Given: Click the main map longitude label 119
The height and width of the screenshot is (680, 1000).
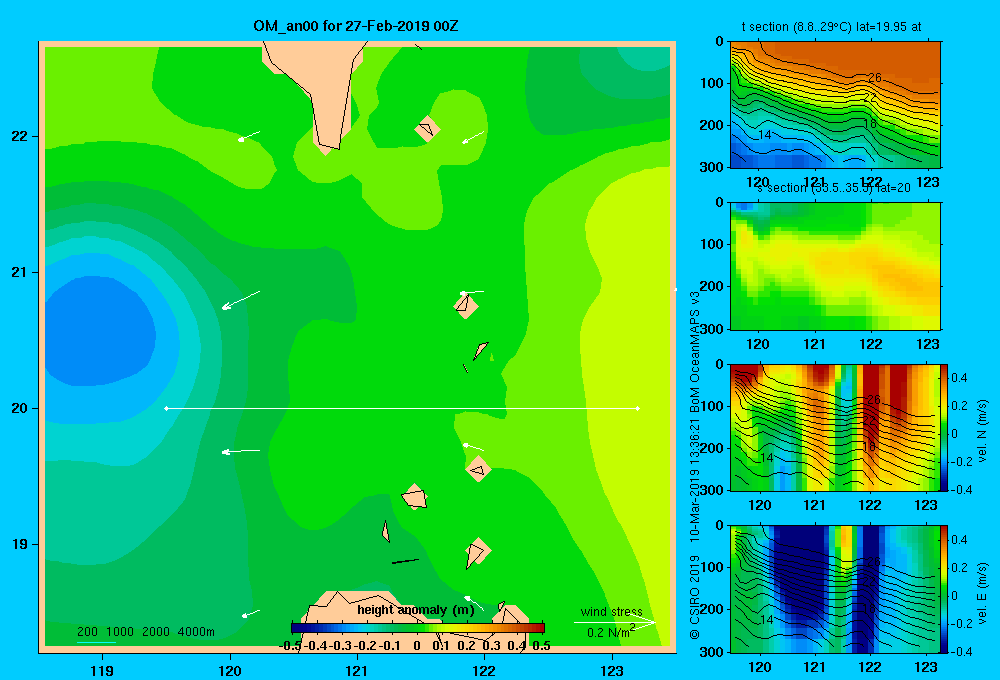Looking at the screenshot, I should point(103,670).
